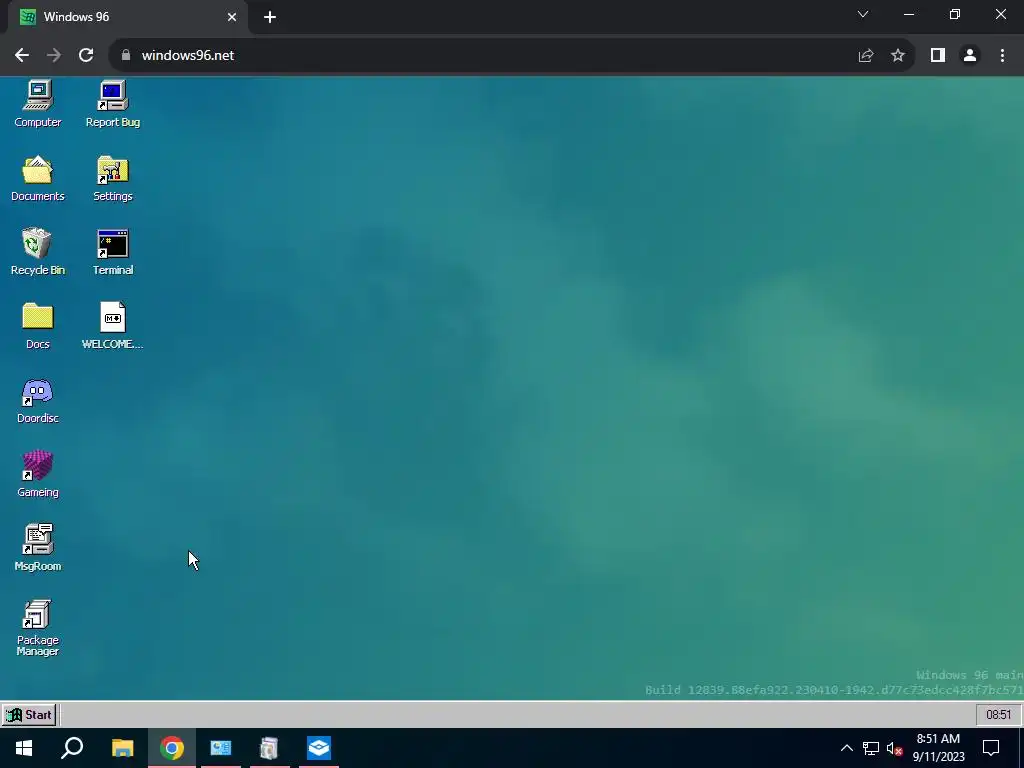
Task: Click the Windows 96 Start button
Action: (29, 714)
